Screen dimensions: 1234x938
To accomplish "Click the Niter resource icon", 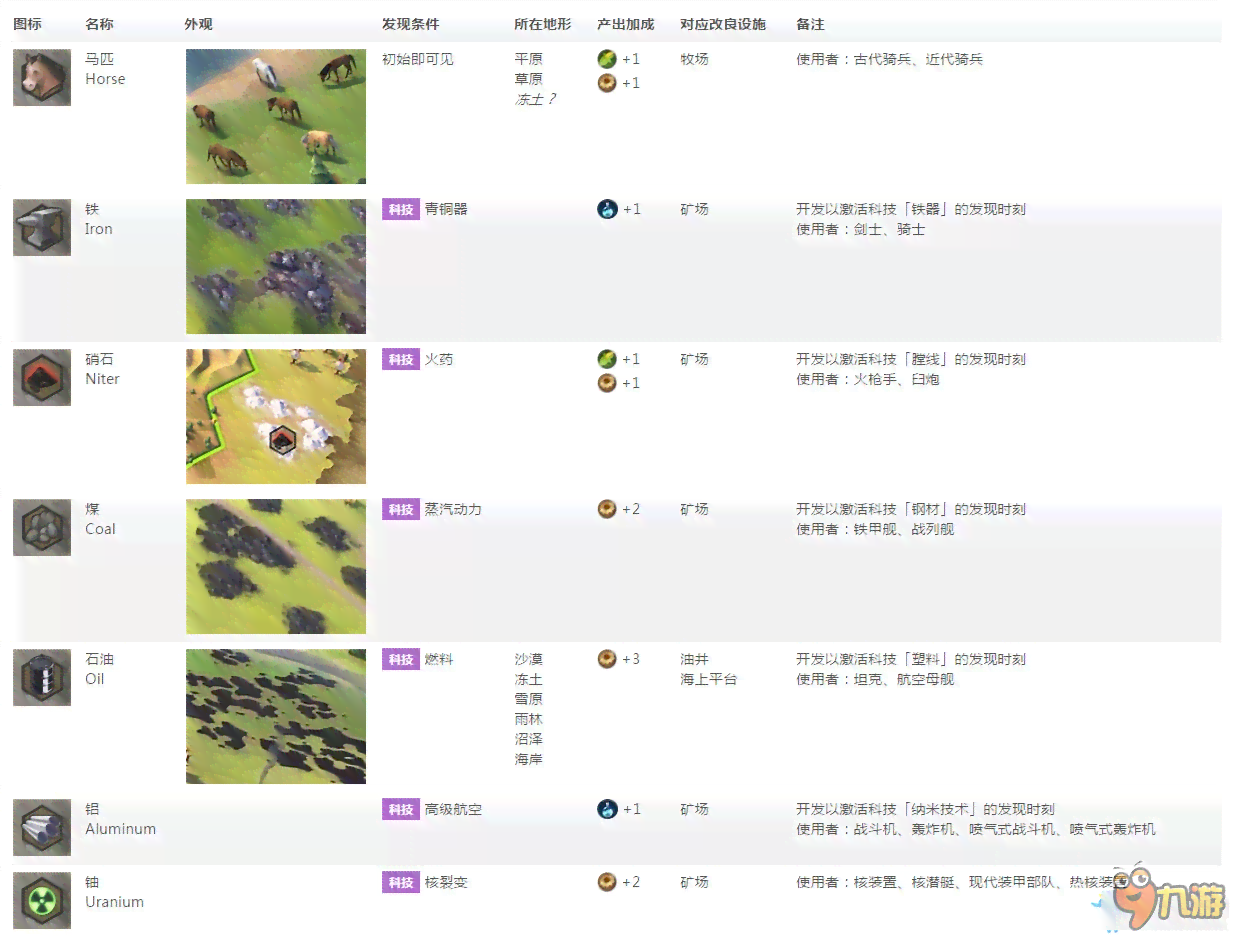I will click(x=42, y=378).
